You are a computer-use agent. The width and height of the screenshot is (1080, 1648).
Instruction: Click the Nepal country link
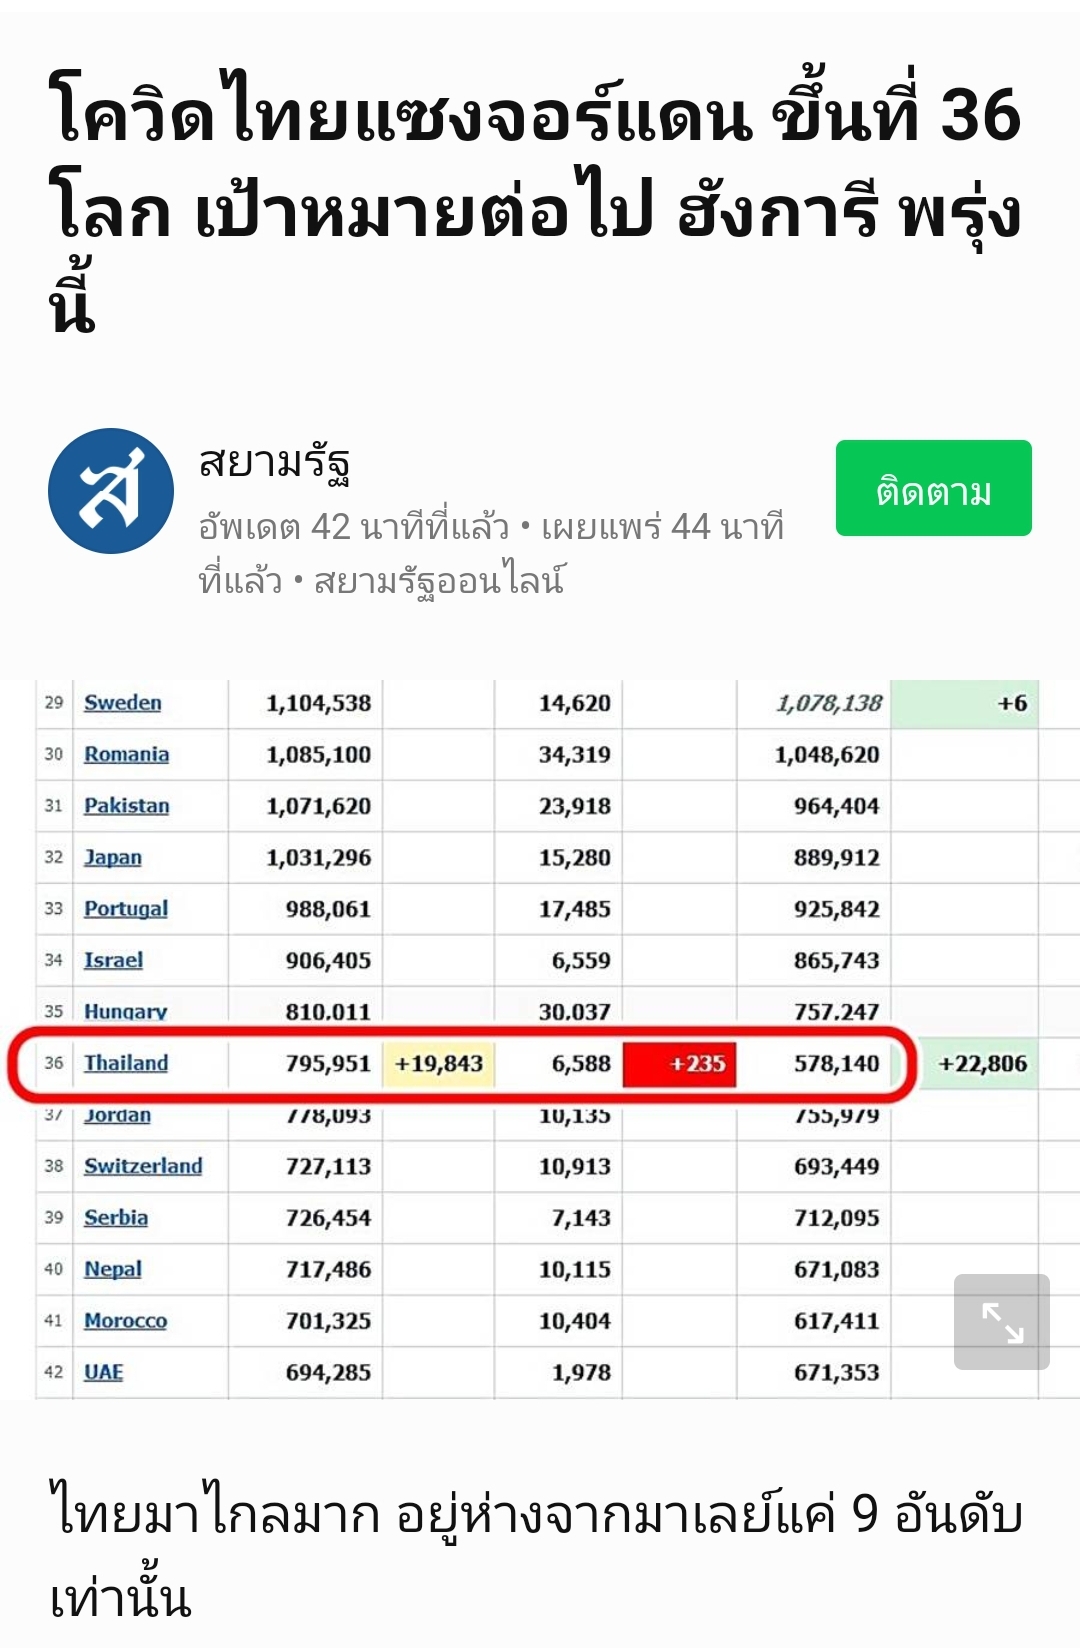click(x=112, y=1269)
